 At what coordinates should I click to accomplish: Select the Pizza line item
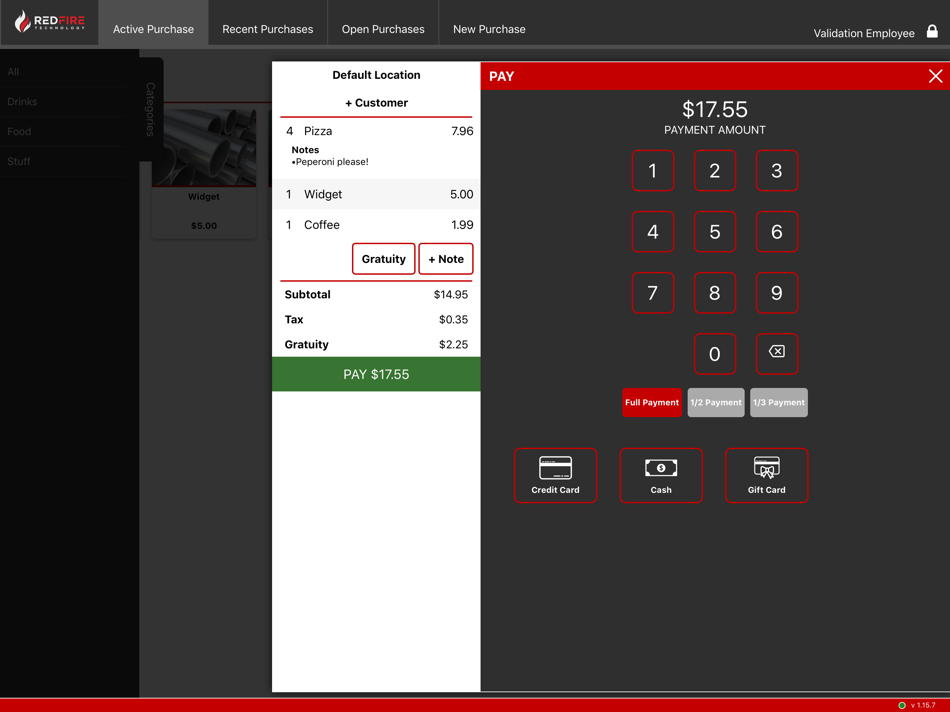pyautogui.click(x=376, y=131)
